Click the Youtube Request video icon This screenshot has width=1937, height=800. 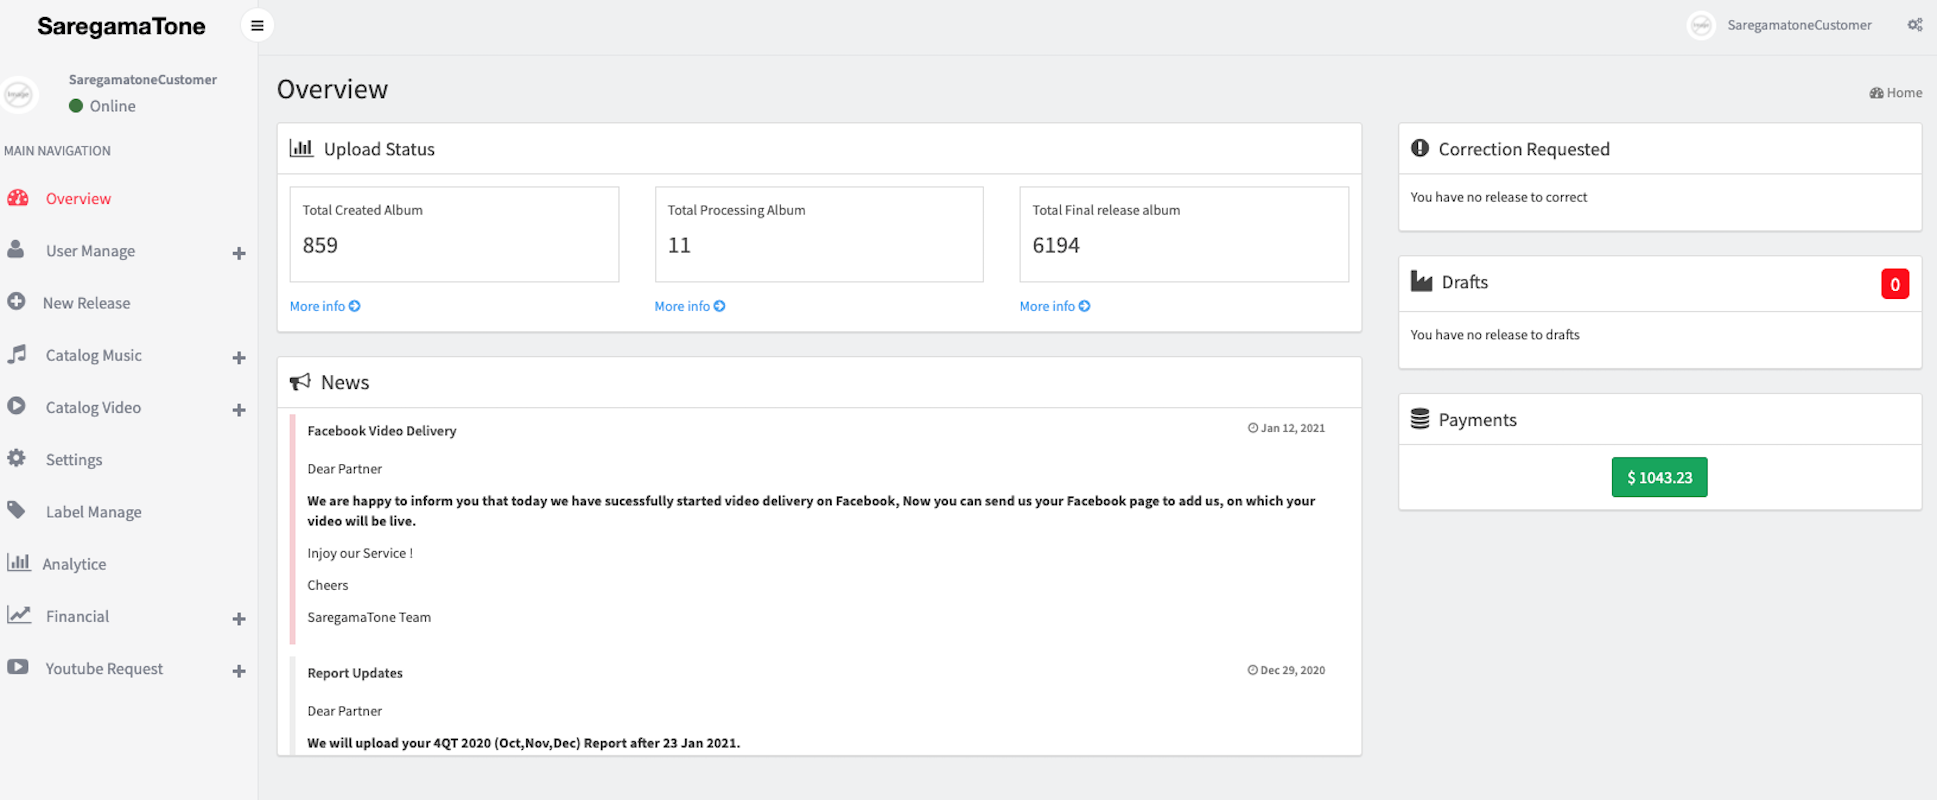pos(17,667)
